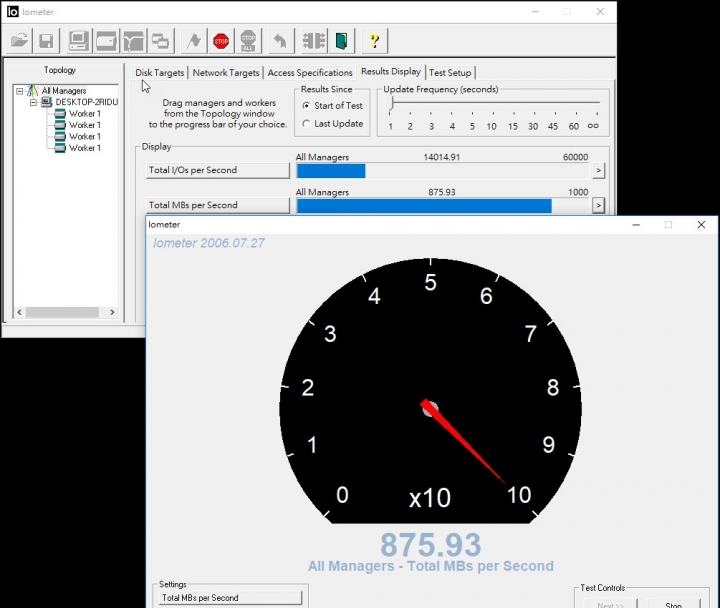
Task: Start tests green flag icon
Action: pos(194,41)
